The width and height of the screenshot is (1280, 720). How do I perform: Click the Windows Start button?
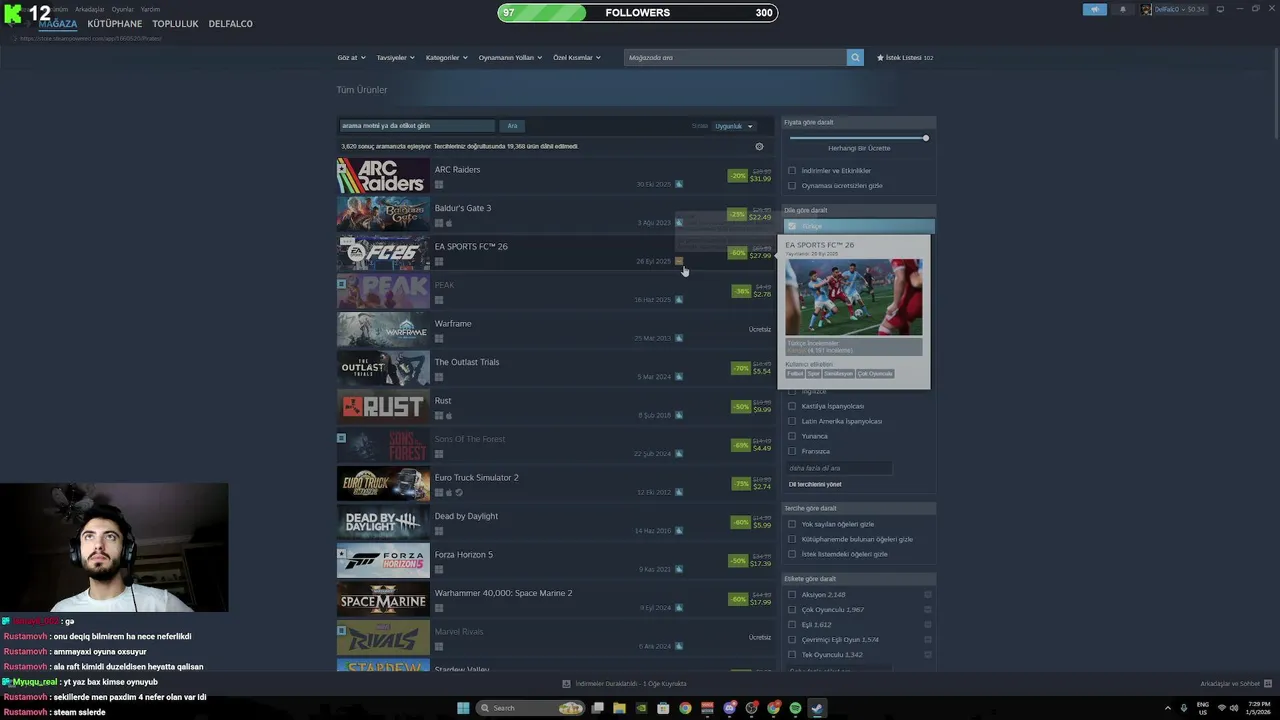[463, 708]
